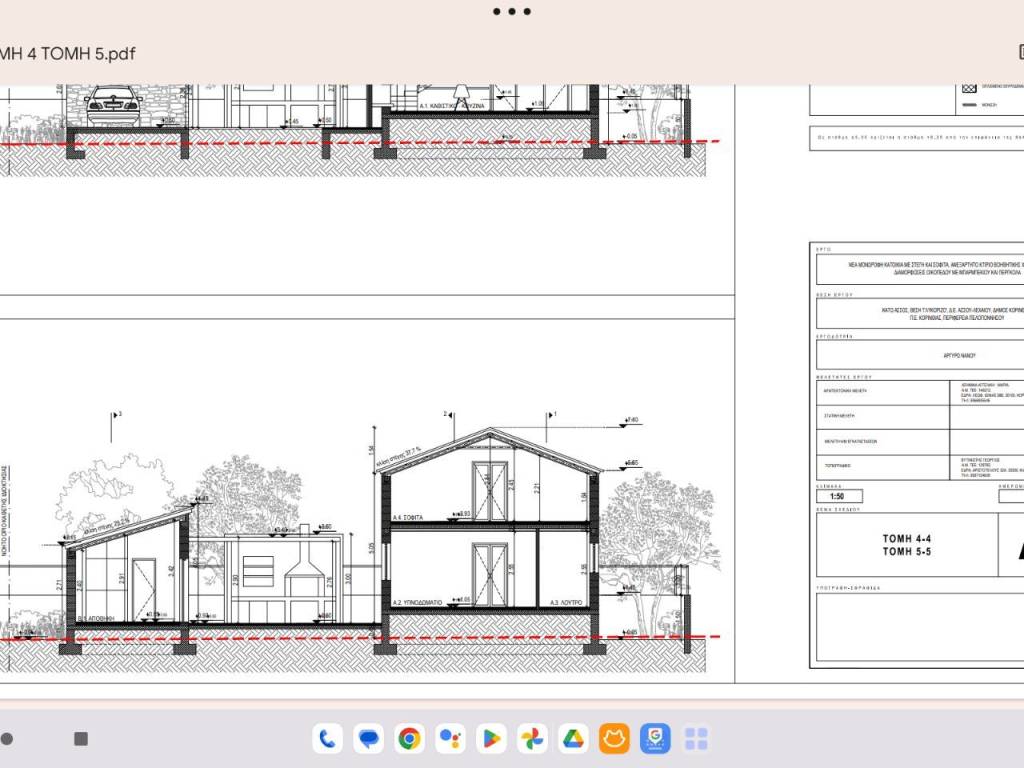Open the blue G app icon
Viewport: 1024px width, 768px height.
655,739
